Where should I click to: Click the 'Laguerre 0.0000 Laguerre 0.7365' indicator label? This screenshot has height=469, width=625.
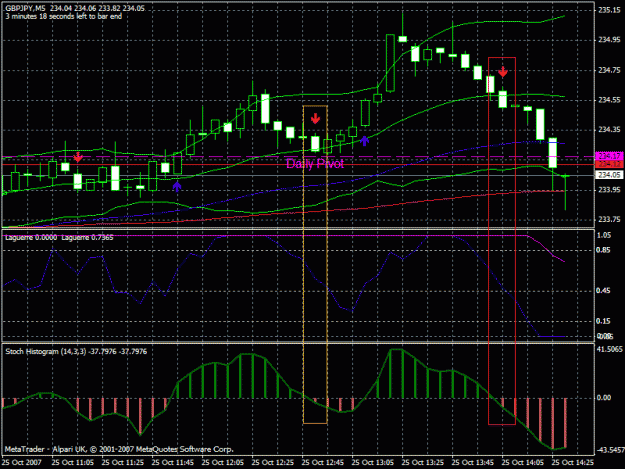tap(59, 237)
